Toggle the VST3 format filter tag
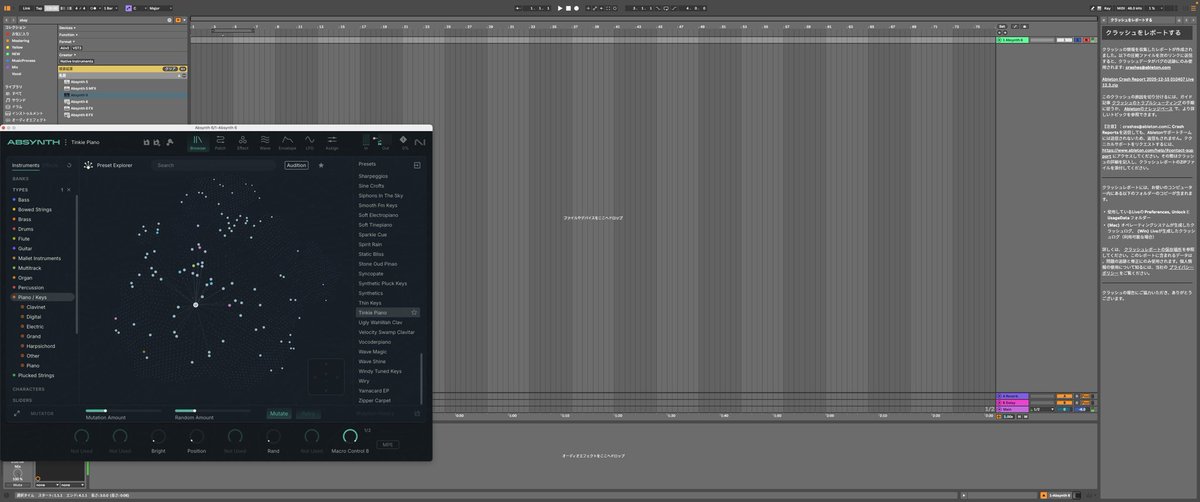This screenshot has height=502, width=1200. click(x=77, y=48)
